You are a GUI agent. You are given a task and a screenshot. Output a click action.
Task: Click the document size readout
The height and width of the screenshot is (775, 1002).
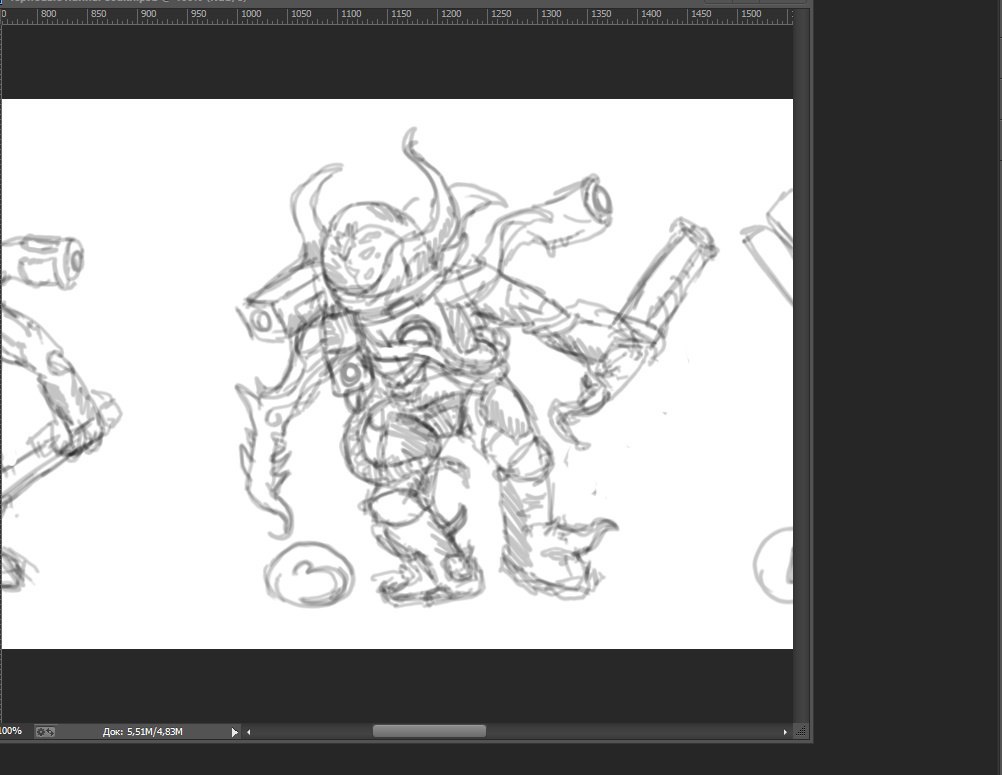coord(142,732)
